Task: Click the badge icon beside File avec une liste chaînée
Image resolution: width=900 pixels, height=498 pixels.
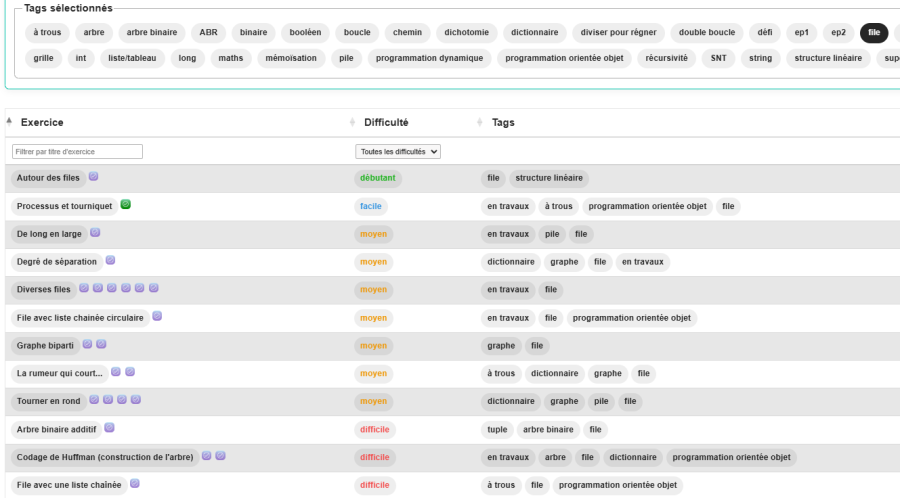Action: click(134, 484)
